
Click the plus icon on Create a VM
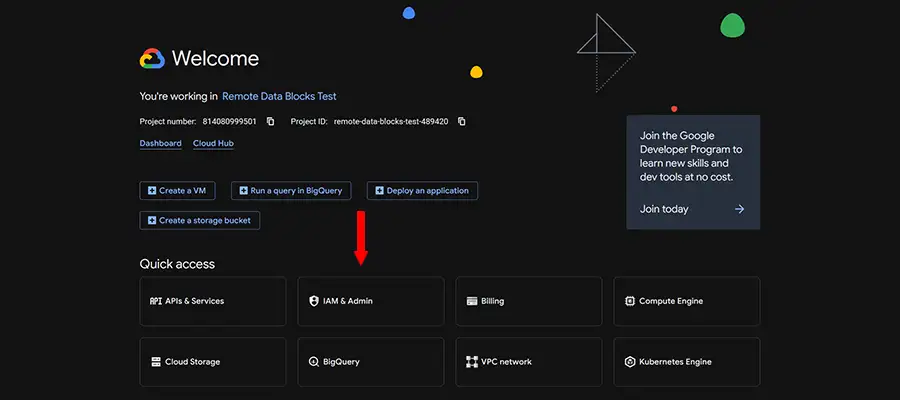point(152,191)
